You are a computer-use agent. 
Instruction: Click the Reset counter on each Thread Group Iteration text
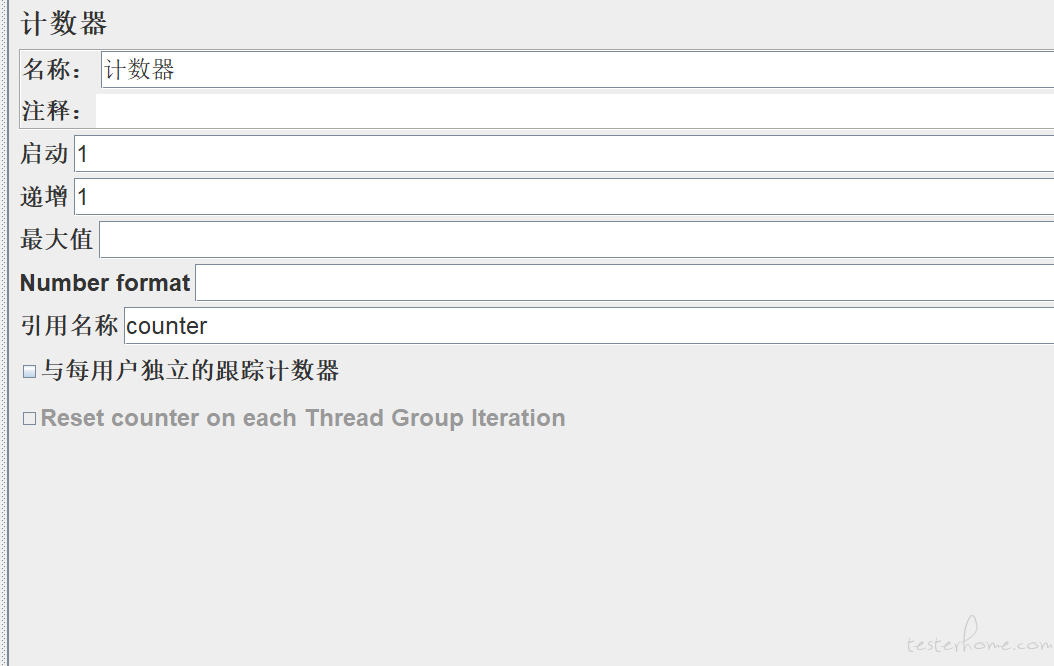coord(303,418)
